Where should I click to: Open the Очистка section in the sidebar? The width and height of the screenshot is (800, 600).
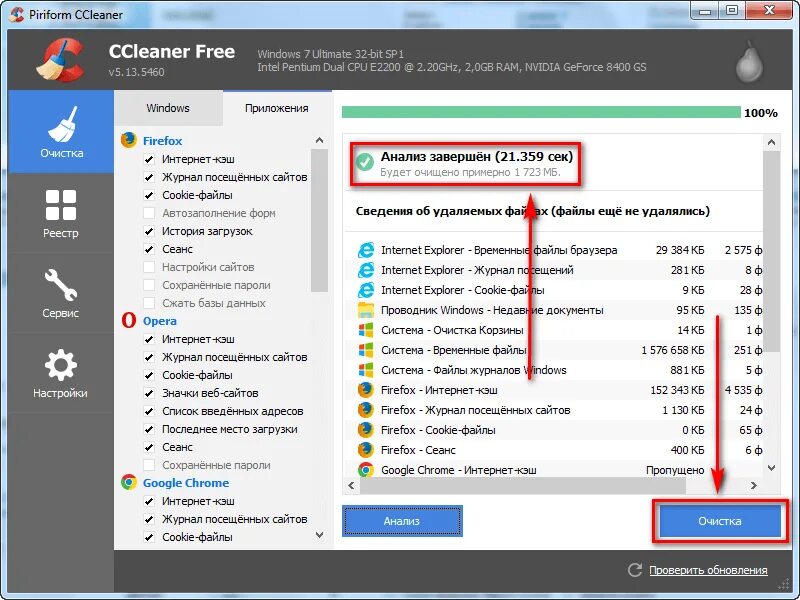61,132
